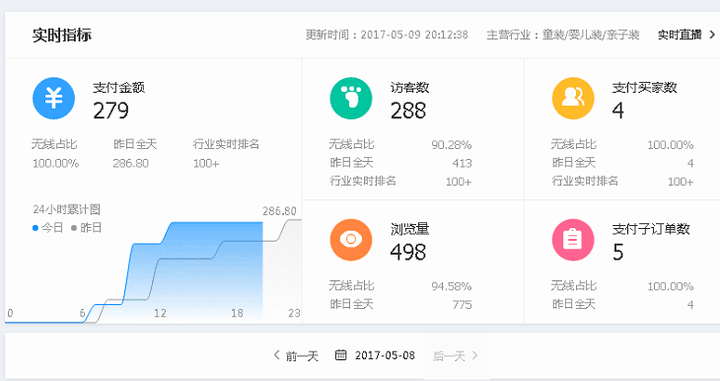
Task: Toggle 昨日 series in chart legend
Action: coord(86,228)
